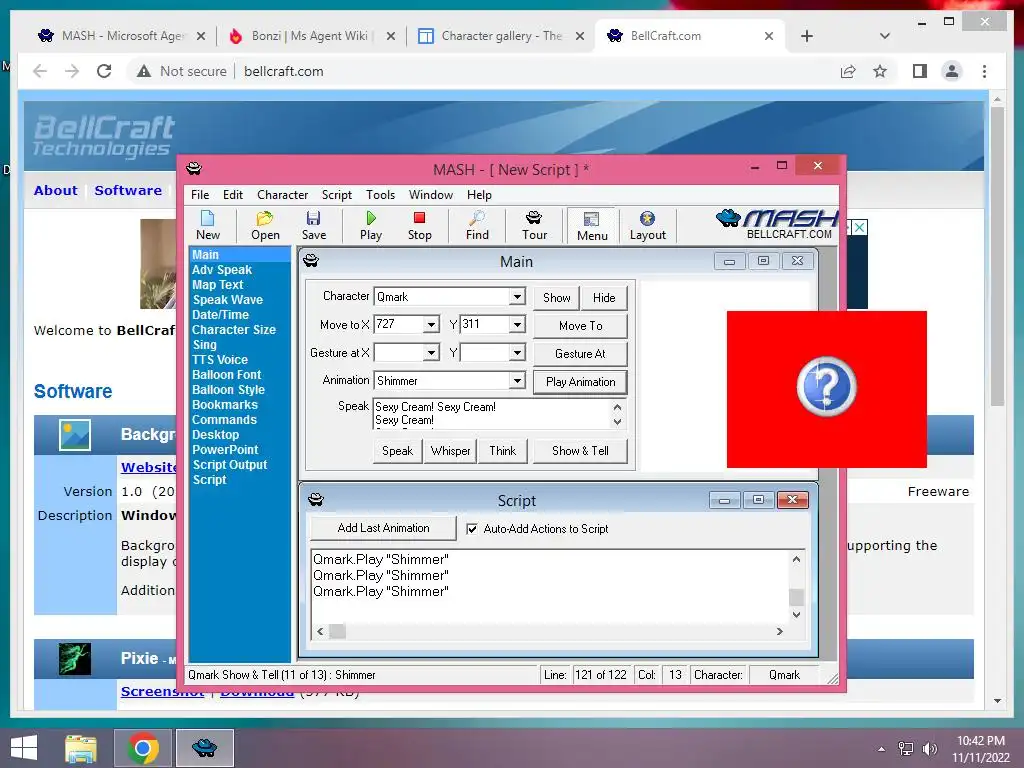Click the Chrome share page icon
Viewport: 1024px width, 768px height.
click(848, 71)
